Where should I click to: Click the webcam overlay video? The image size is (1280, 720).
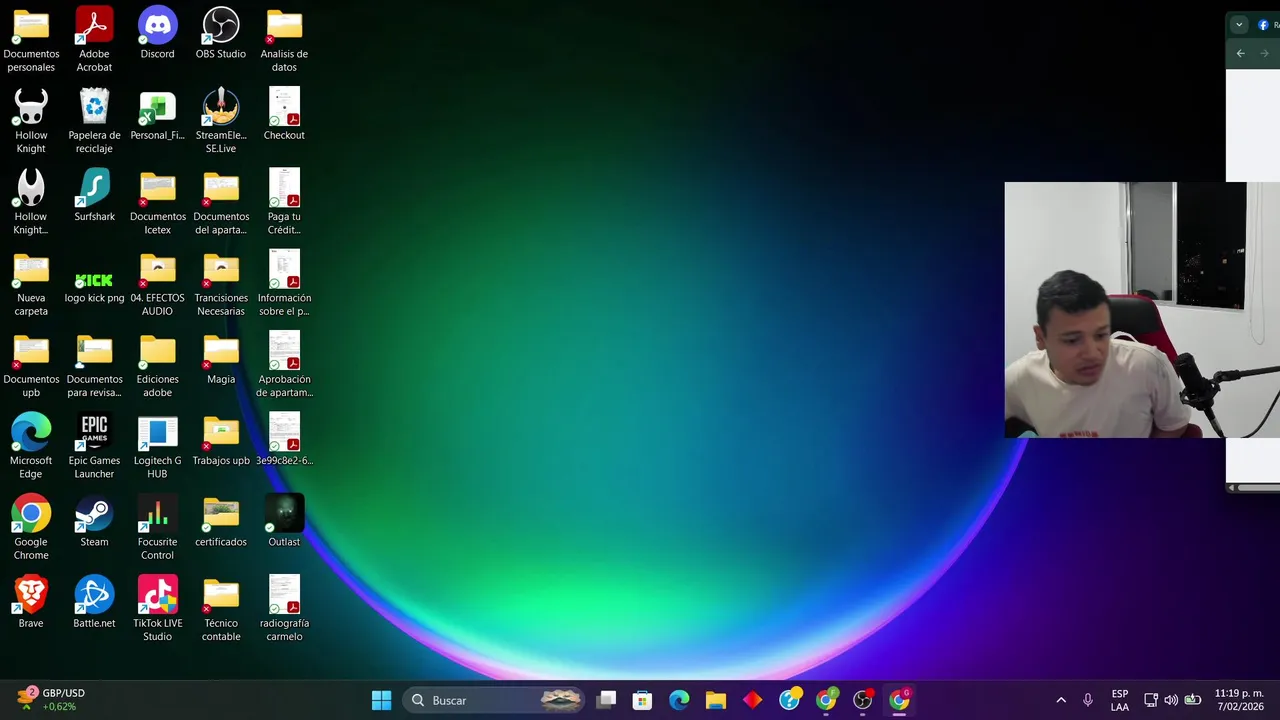1142,310
